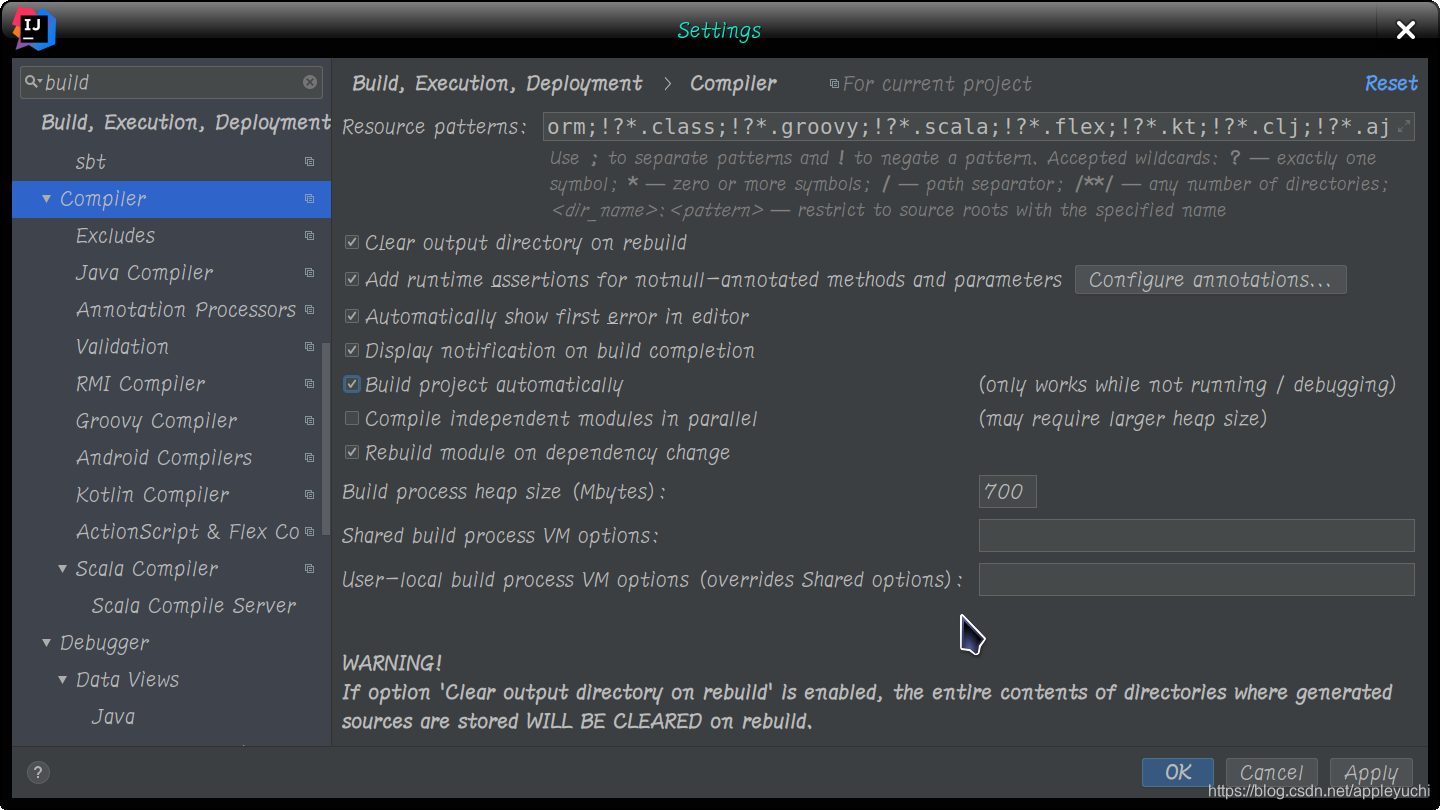The height and width of the screenshot is (810, 1440).
Task: Click the icon next to sbt entry
Action: point(308,161)
